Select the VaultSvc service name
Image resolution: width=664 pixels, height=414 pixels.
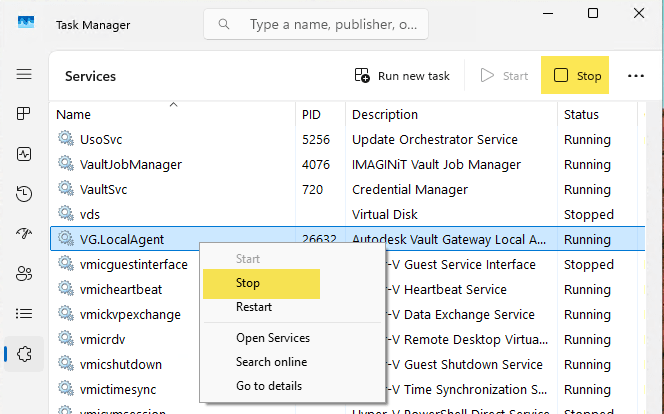coord(103,190)
